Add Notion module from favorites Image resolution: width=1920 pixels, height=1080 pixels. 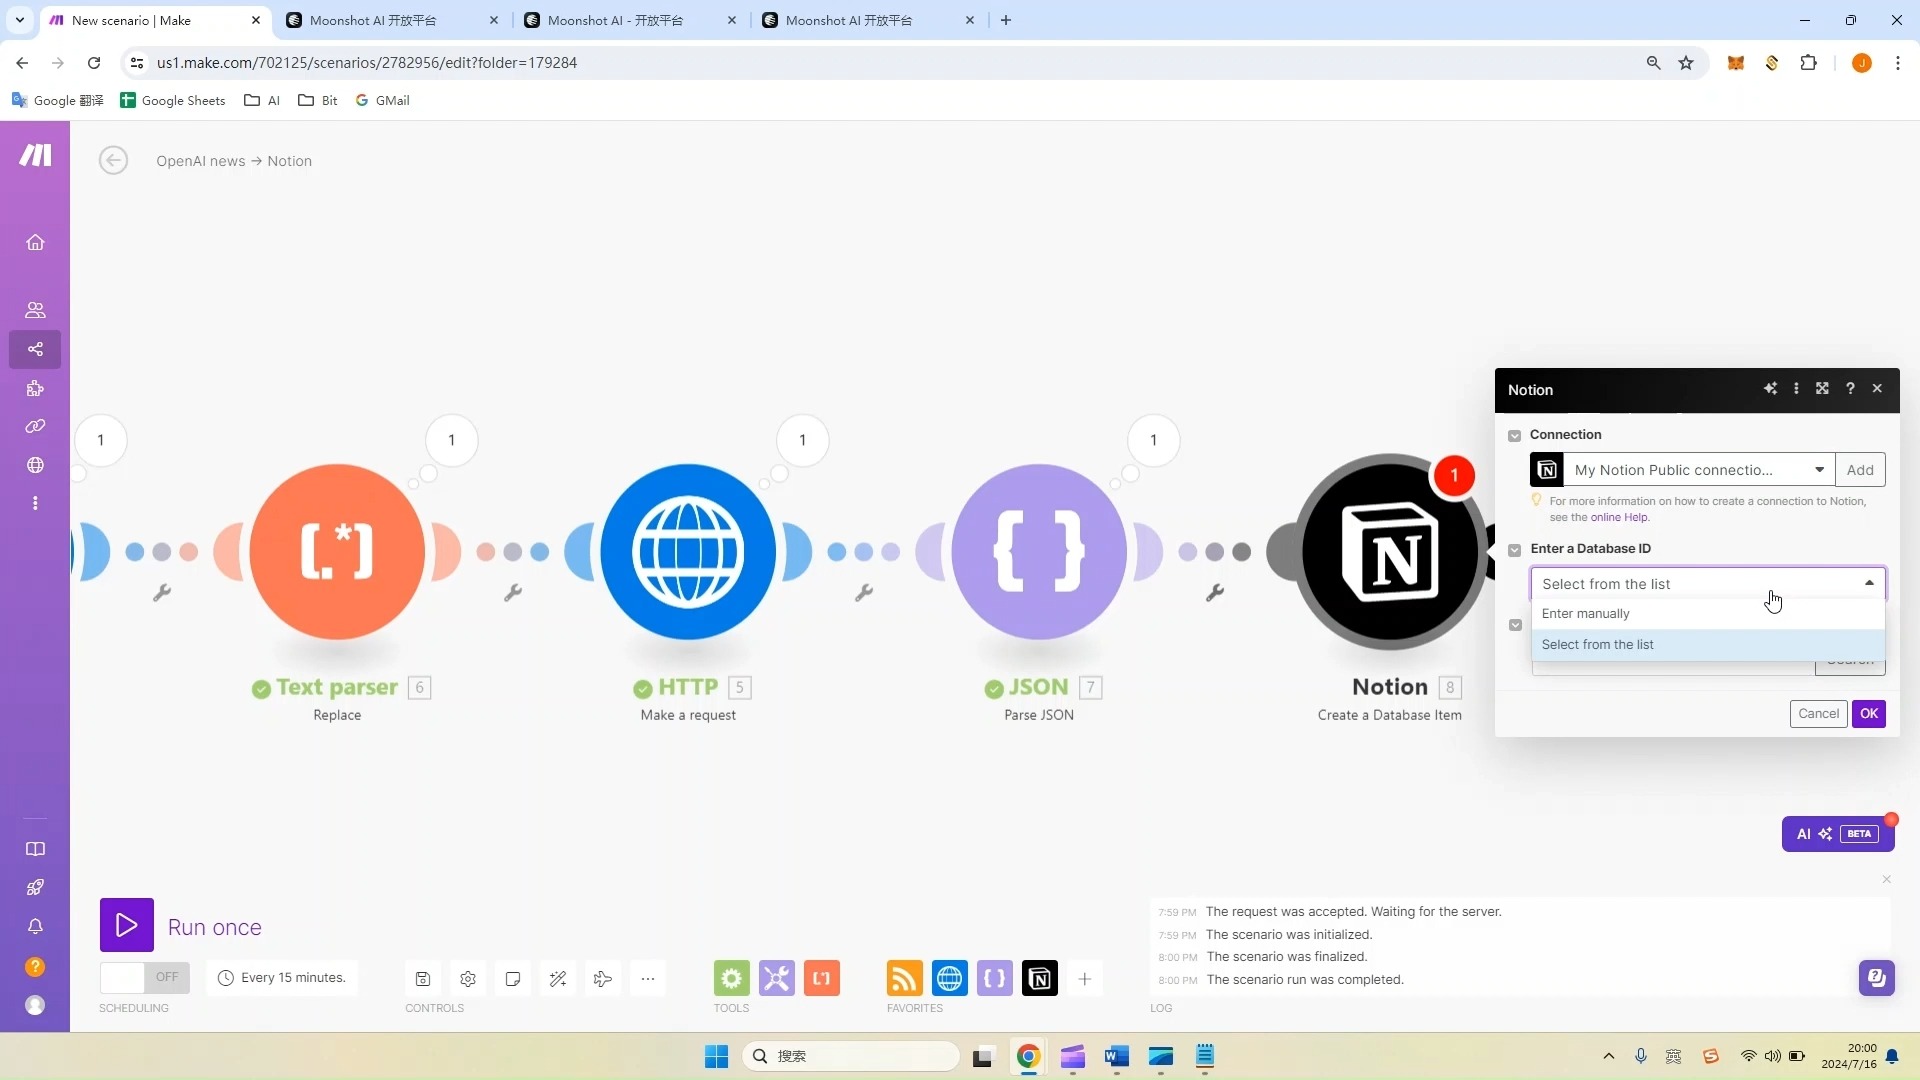coord(1040,978)
